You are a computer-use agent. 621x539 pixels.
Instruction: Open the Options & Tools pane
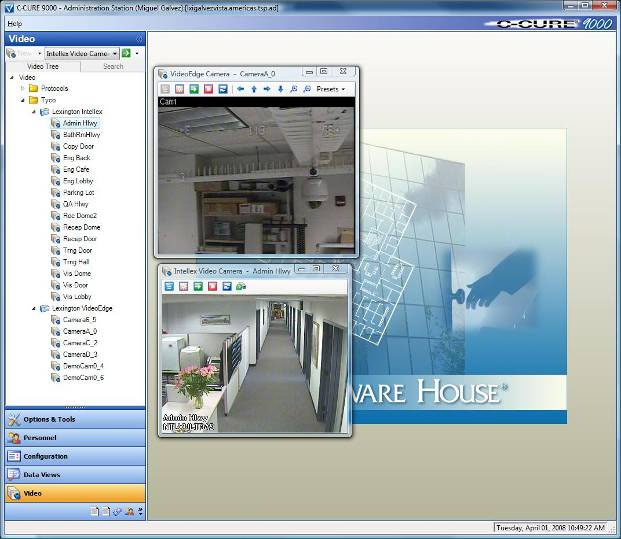click(75, 419)
